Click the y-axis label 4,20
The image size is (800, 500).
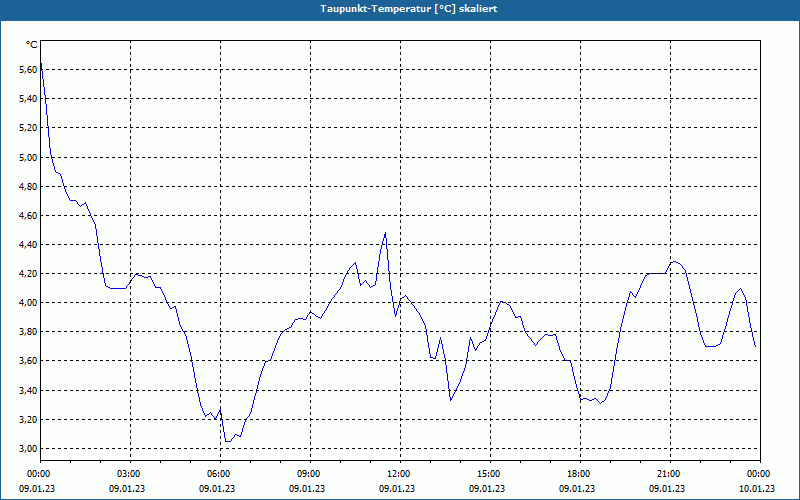(28, 273)
